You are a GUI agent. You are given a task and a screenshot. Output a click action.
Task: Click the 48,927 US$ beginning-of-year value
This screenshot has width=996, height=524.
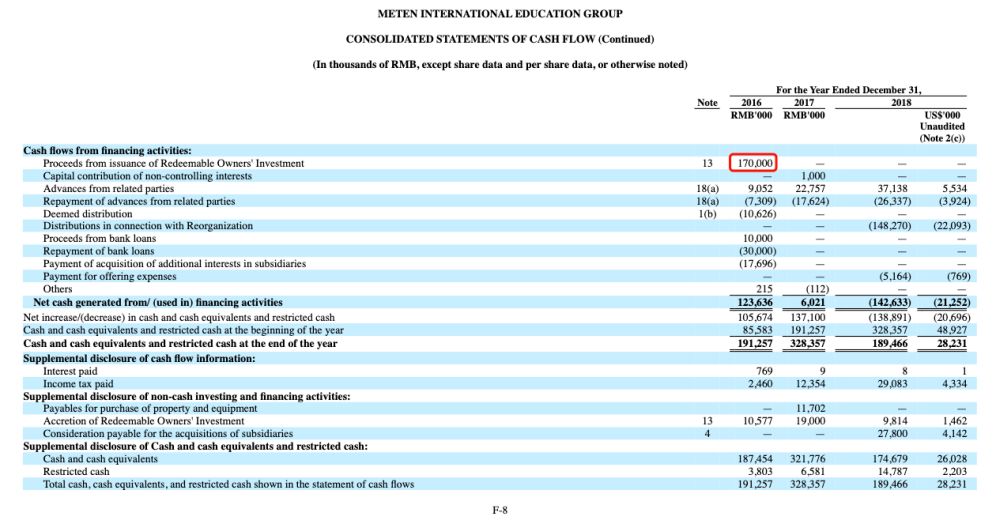click(952, 330)
